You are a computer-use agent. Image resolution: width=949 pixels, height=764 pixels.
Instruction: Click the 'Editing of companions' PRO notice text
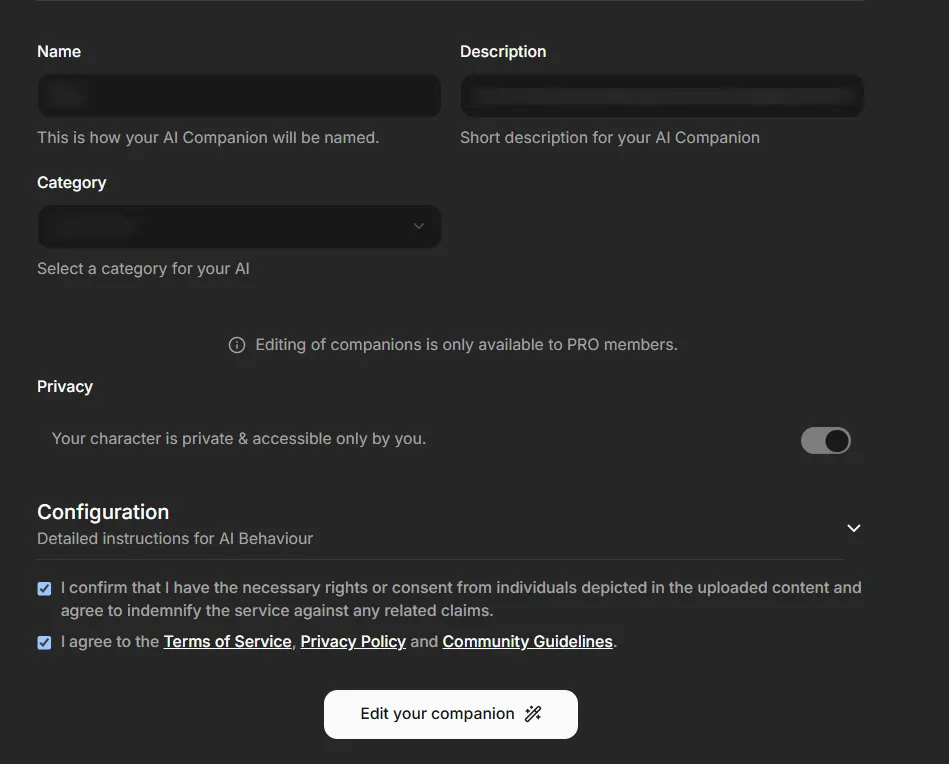point(466,344)
